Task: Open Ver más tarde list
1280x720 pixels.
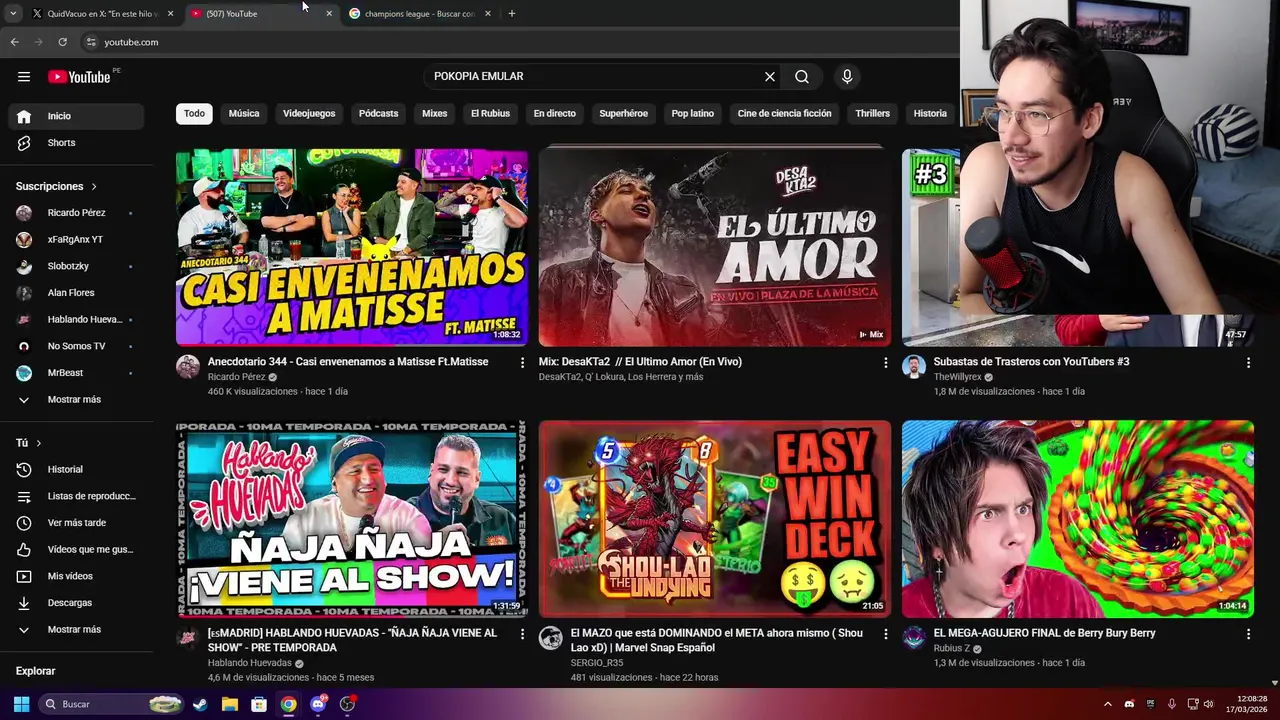Action: tap(76, 523)
